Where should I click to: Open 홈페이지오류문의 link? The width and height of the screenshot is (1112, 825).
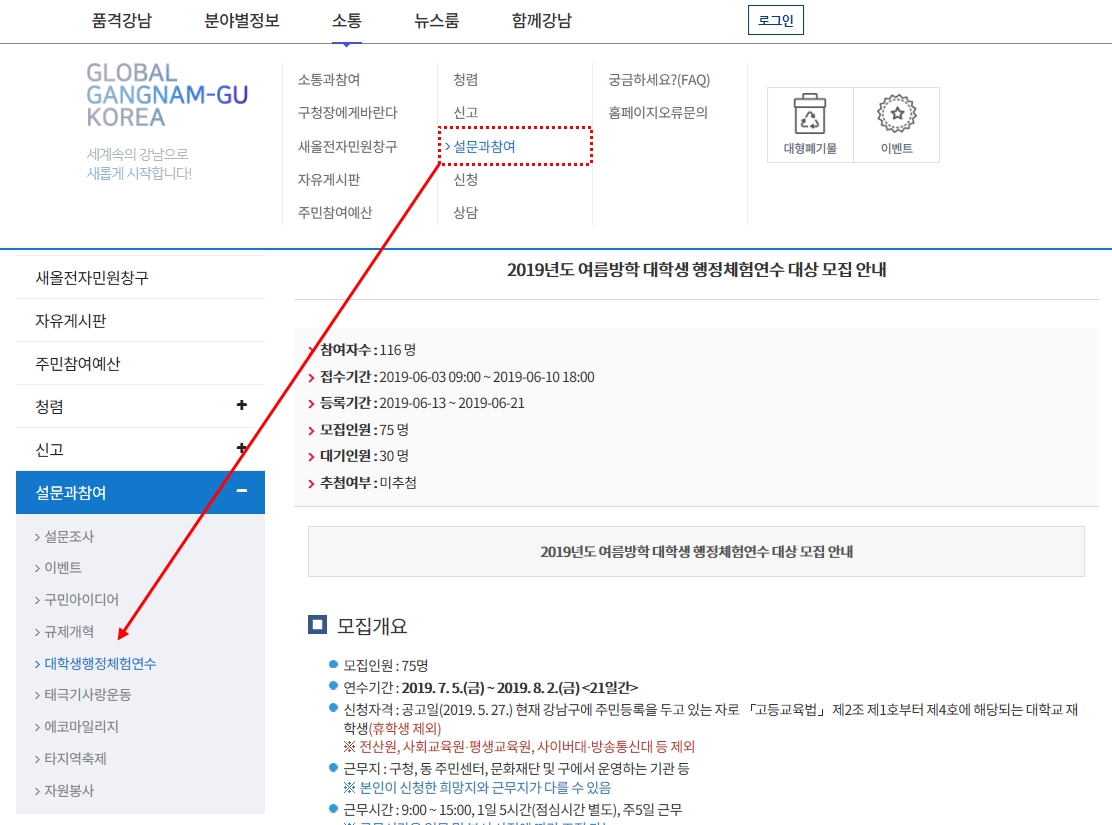658,113
